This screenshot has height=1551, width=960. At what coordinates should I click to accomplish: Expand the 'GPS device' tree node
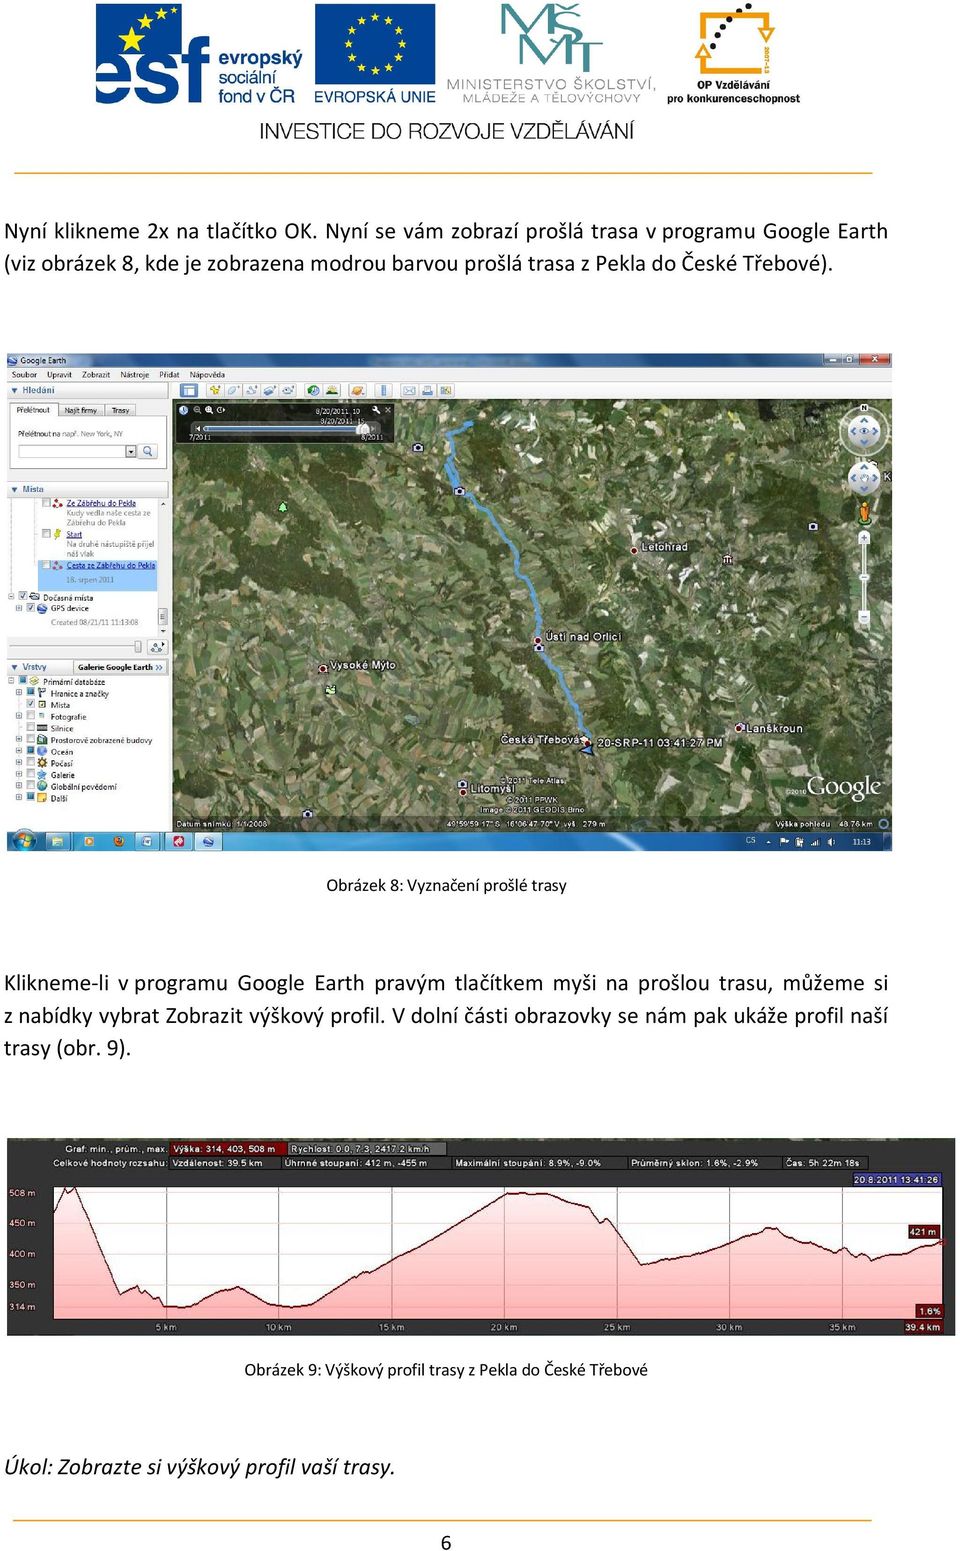19,608
